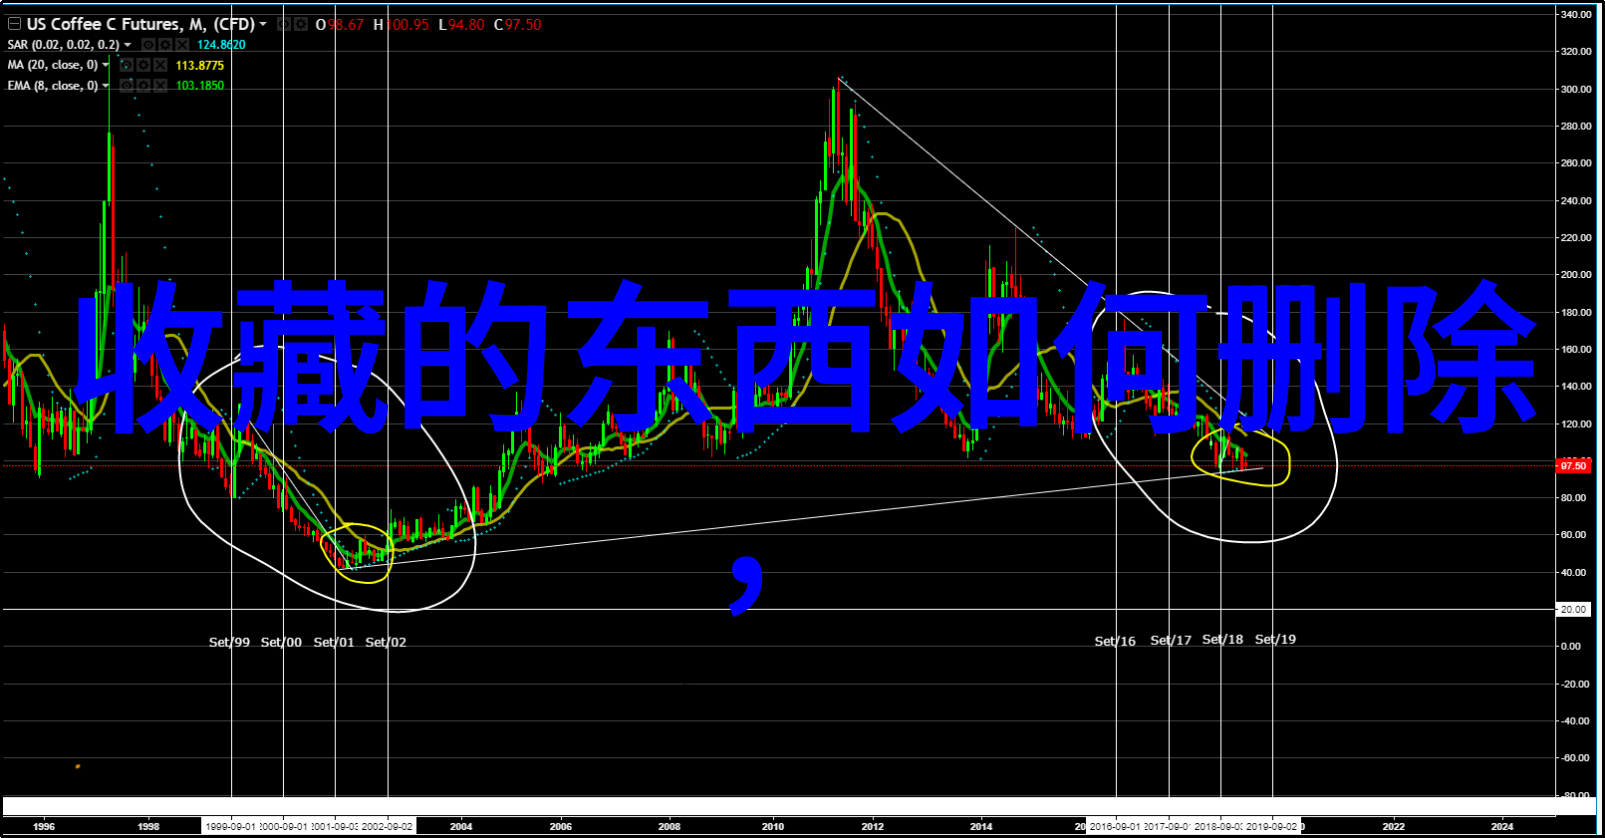Remove the EMA indicator with X
The height and width of the screenshot is (838, 1605).
click(x=160, y=85)
